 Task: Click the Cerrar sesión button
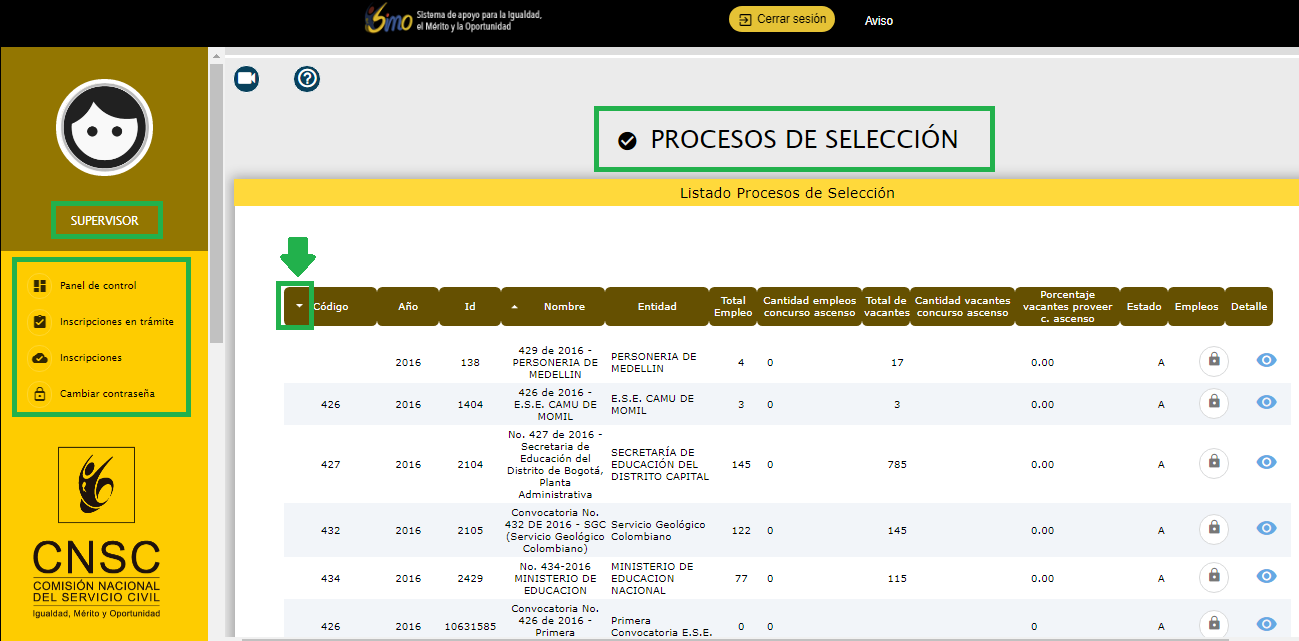(x=781, y=20)
